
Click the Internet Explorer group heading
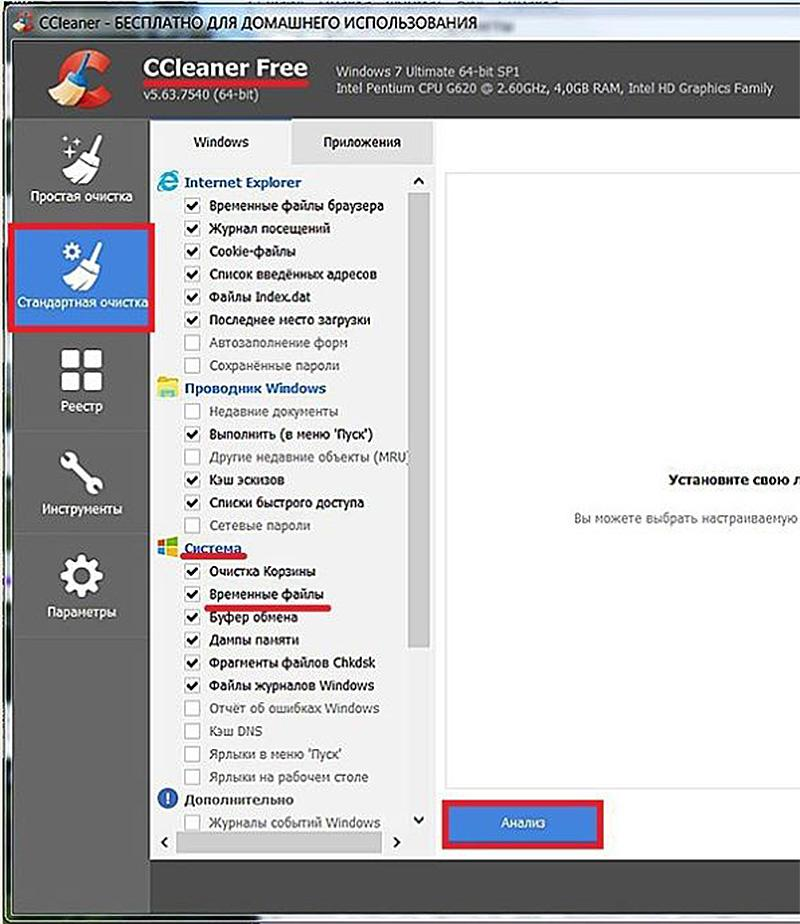[x=242, y=182]
